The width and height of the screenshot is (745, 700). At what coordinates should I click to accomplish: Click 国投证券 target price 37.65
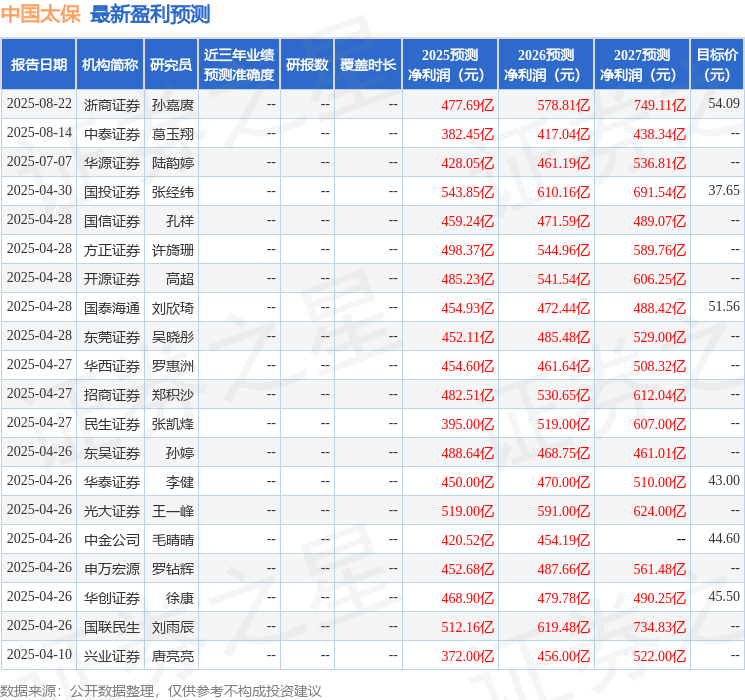(724, 191)
